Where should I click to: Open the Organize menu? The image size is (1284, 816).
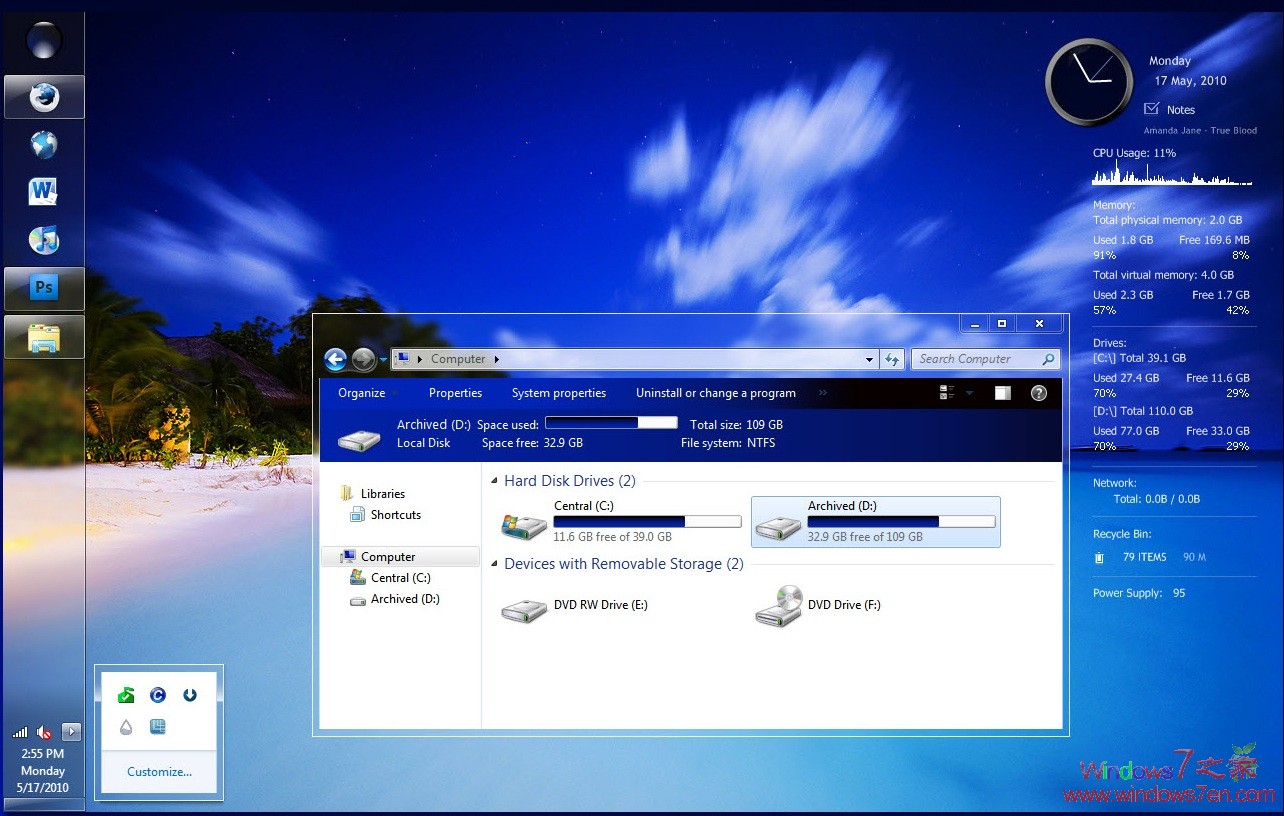point(361,393)
